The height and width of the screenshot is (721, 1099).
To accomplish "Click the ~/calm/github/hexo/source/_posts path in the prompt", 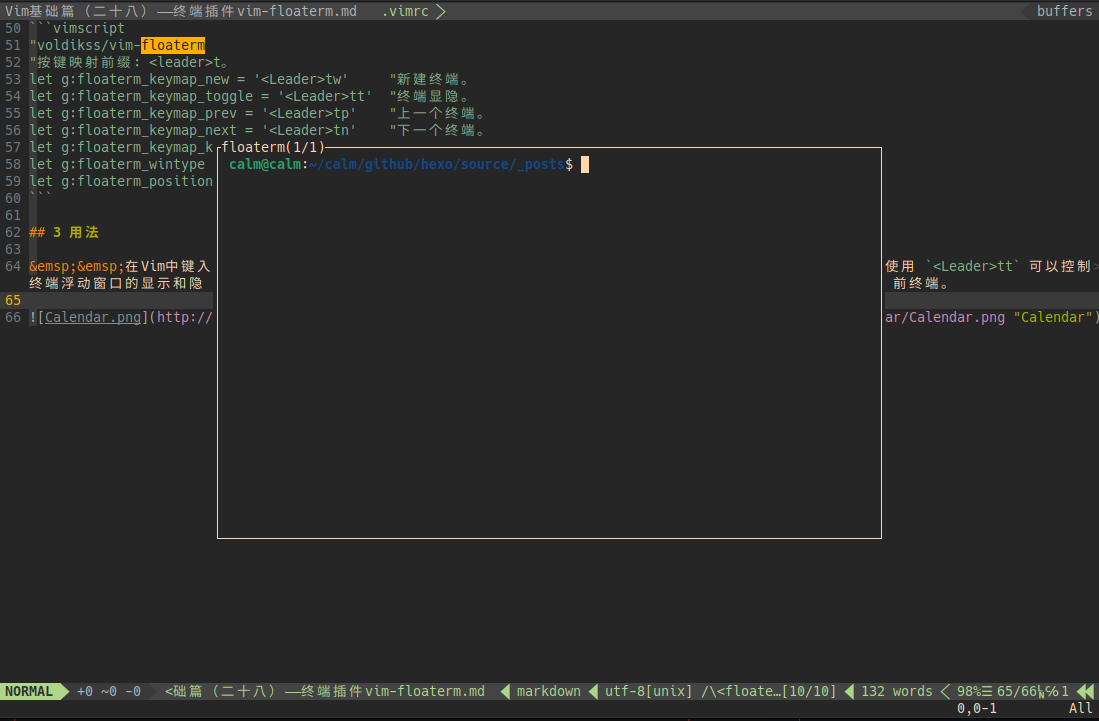I will click(x=437, y=165).
